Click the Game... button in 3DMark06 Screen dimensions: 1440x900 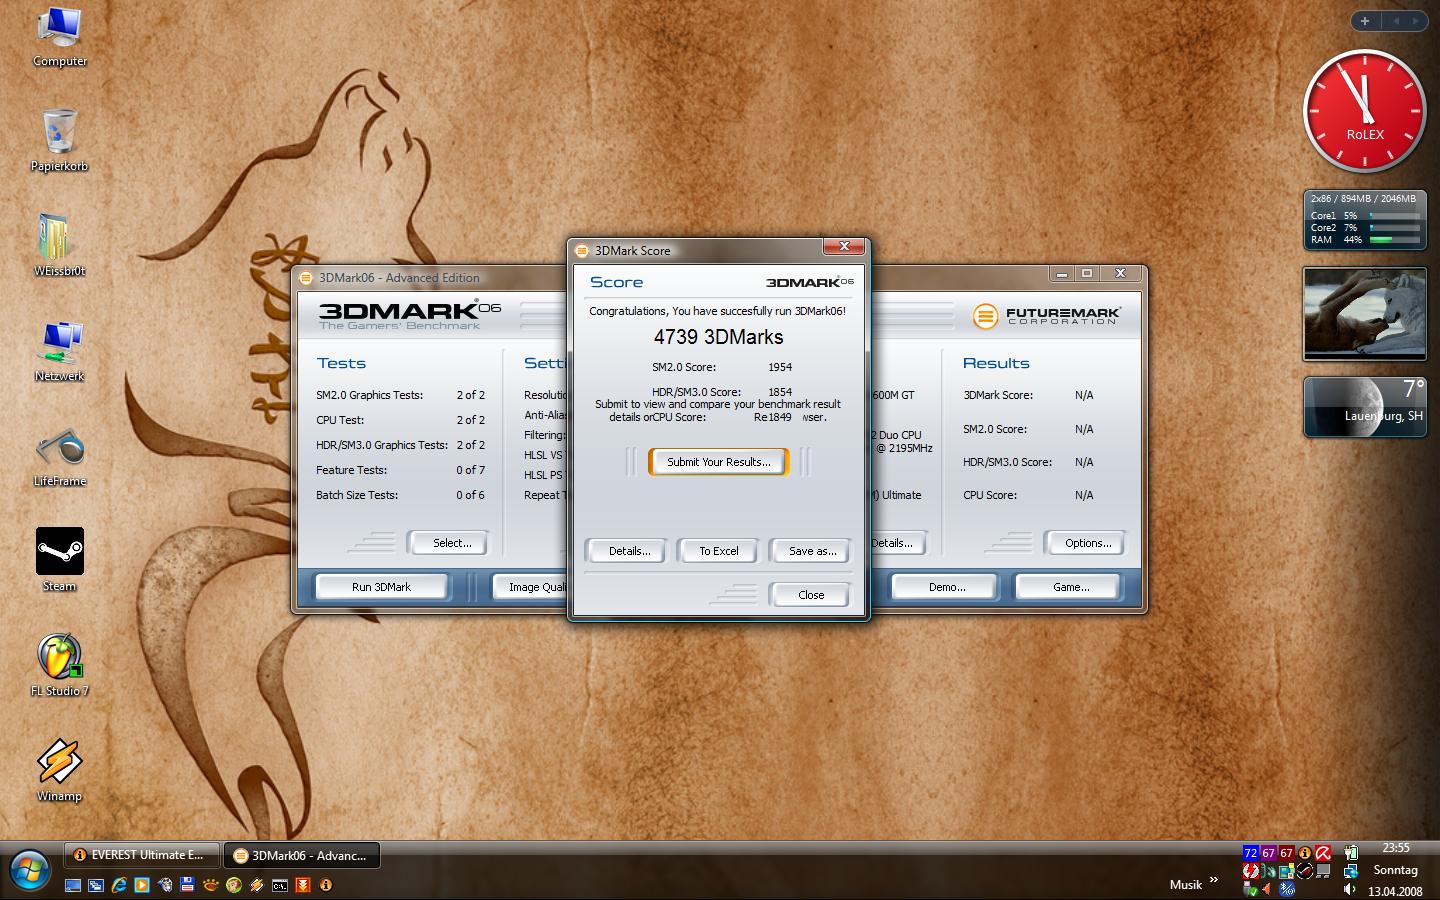tap(1071, 587)
